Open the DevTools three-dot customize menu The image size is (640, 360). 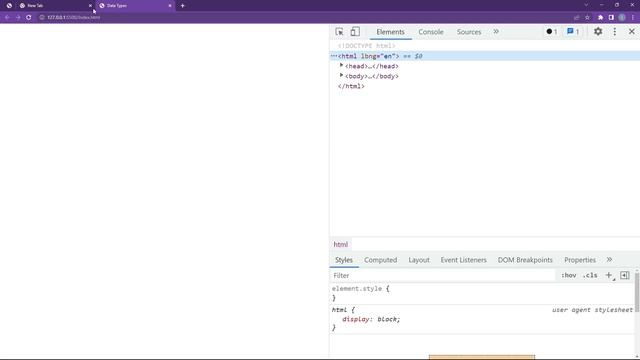coord(615,31)
